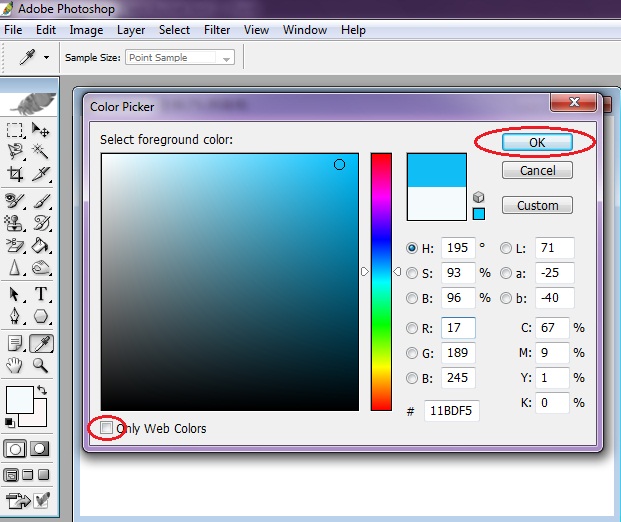Select the L lightness radio button
Image resolution: width=621 pixels, height=522 pixels.
pos(506,248)
